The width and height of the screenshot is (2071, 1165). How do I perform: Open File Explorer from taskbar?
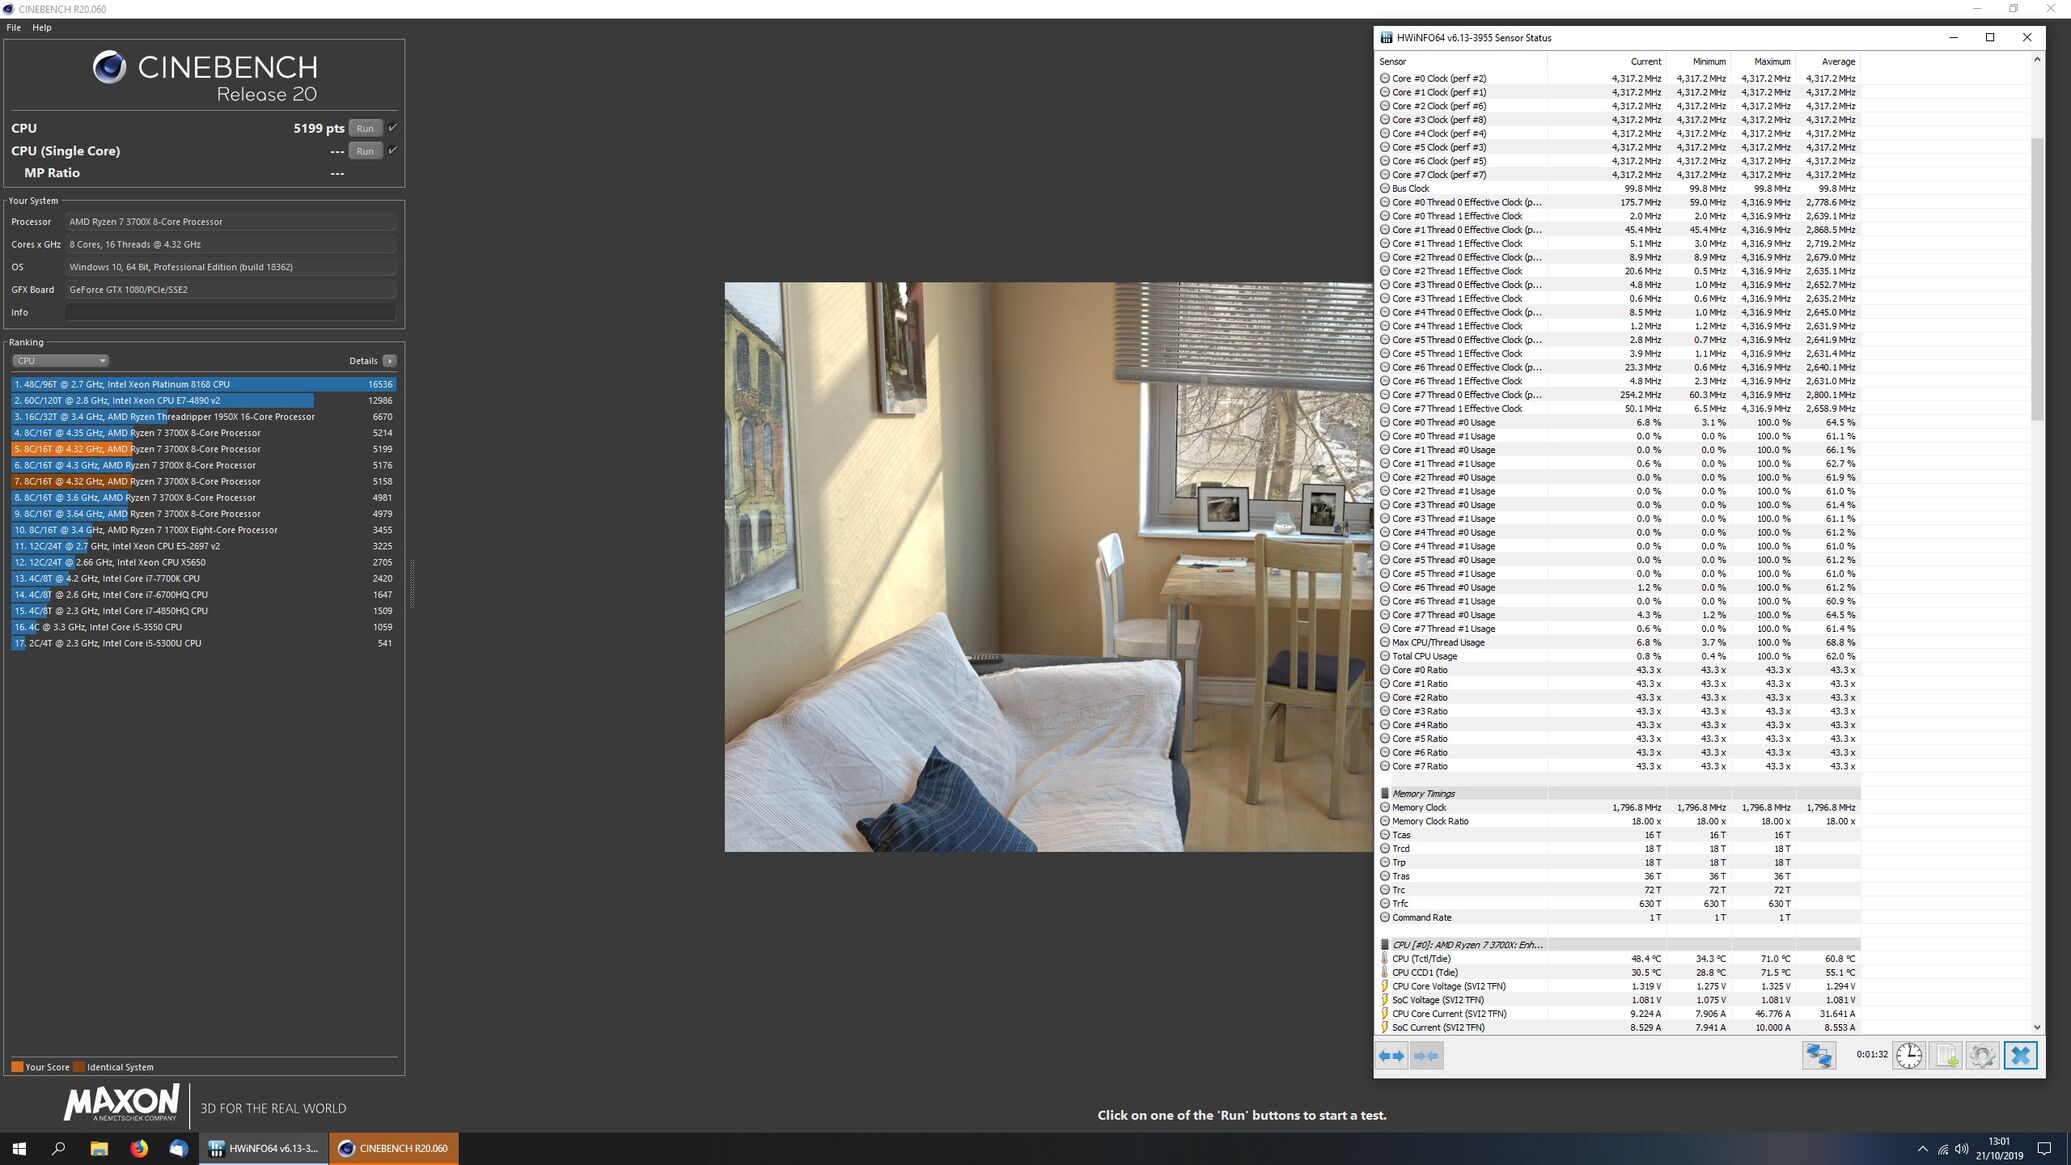tap(99, 1149)
